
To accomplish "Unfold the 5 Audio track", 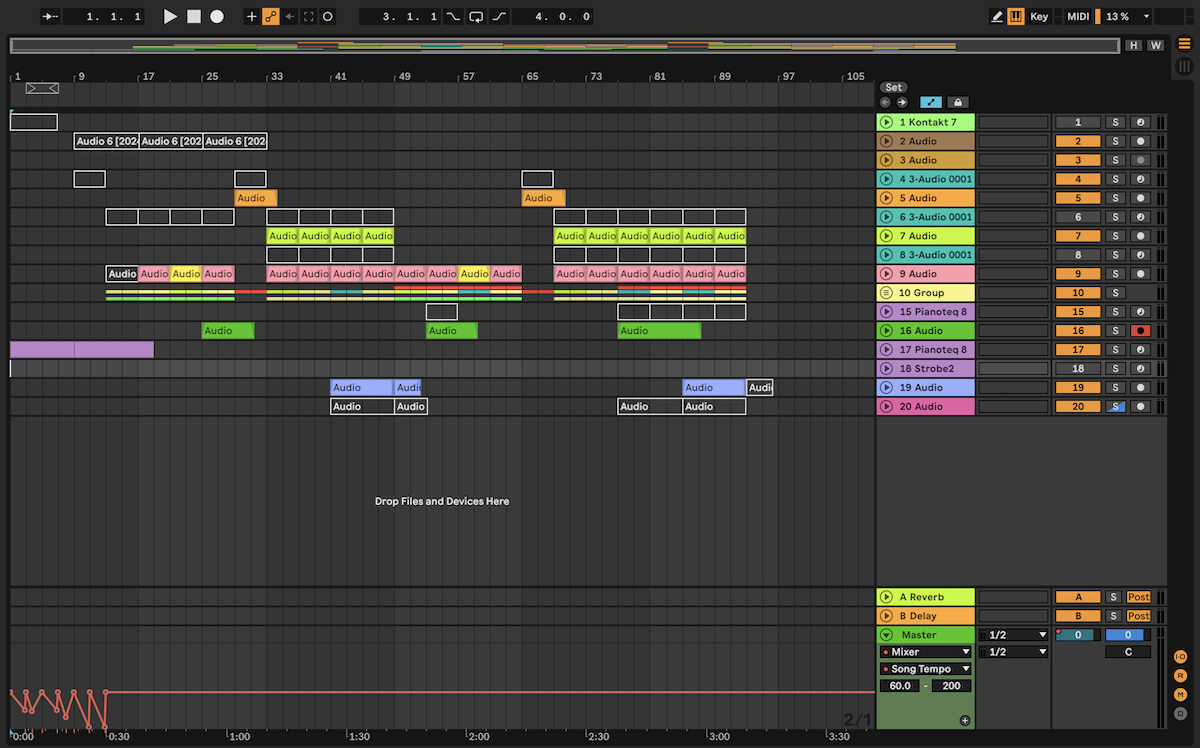I will click(x=886, y=198).
